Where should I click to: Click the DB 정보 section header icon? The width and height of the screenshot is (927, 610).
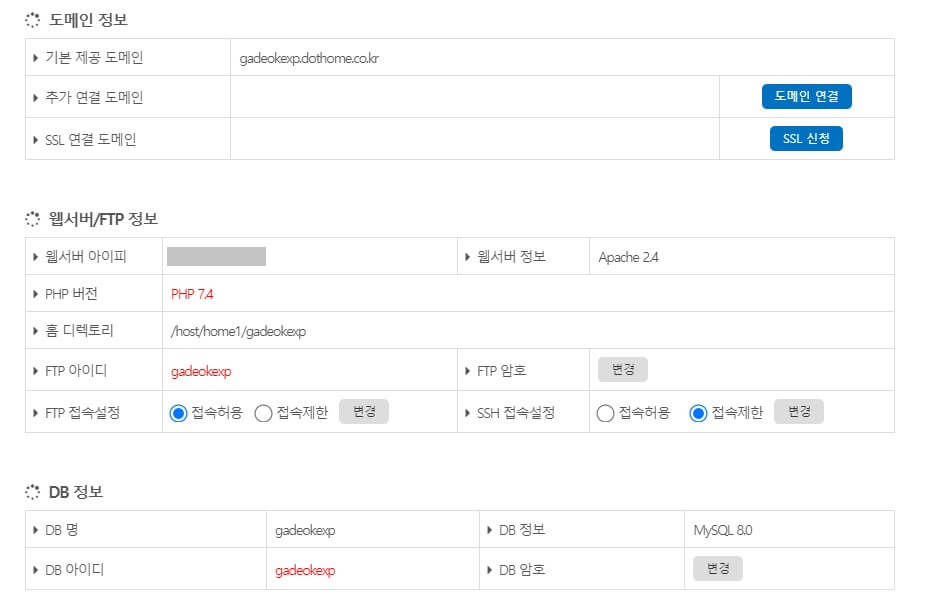pyautogui.click(x=33, y=492)
